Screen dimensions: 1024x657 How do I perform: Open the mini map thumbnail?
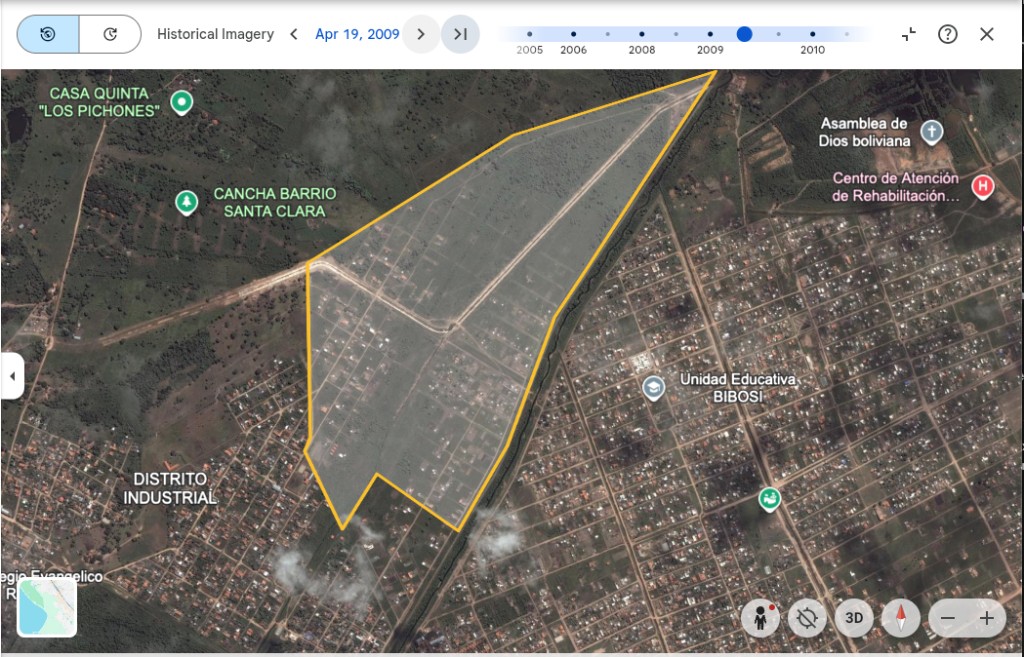tap(47, 607)
